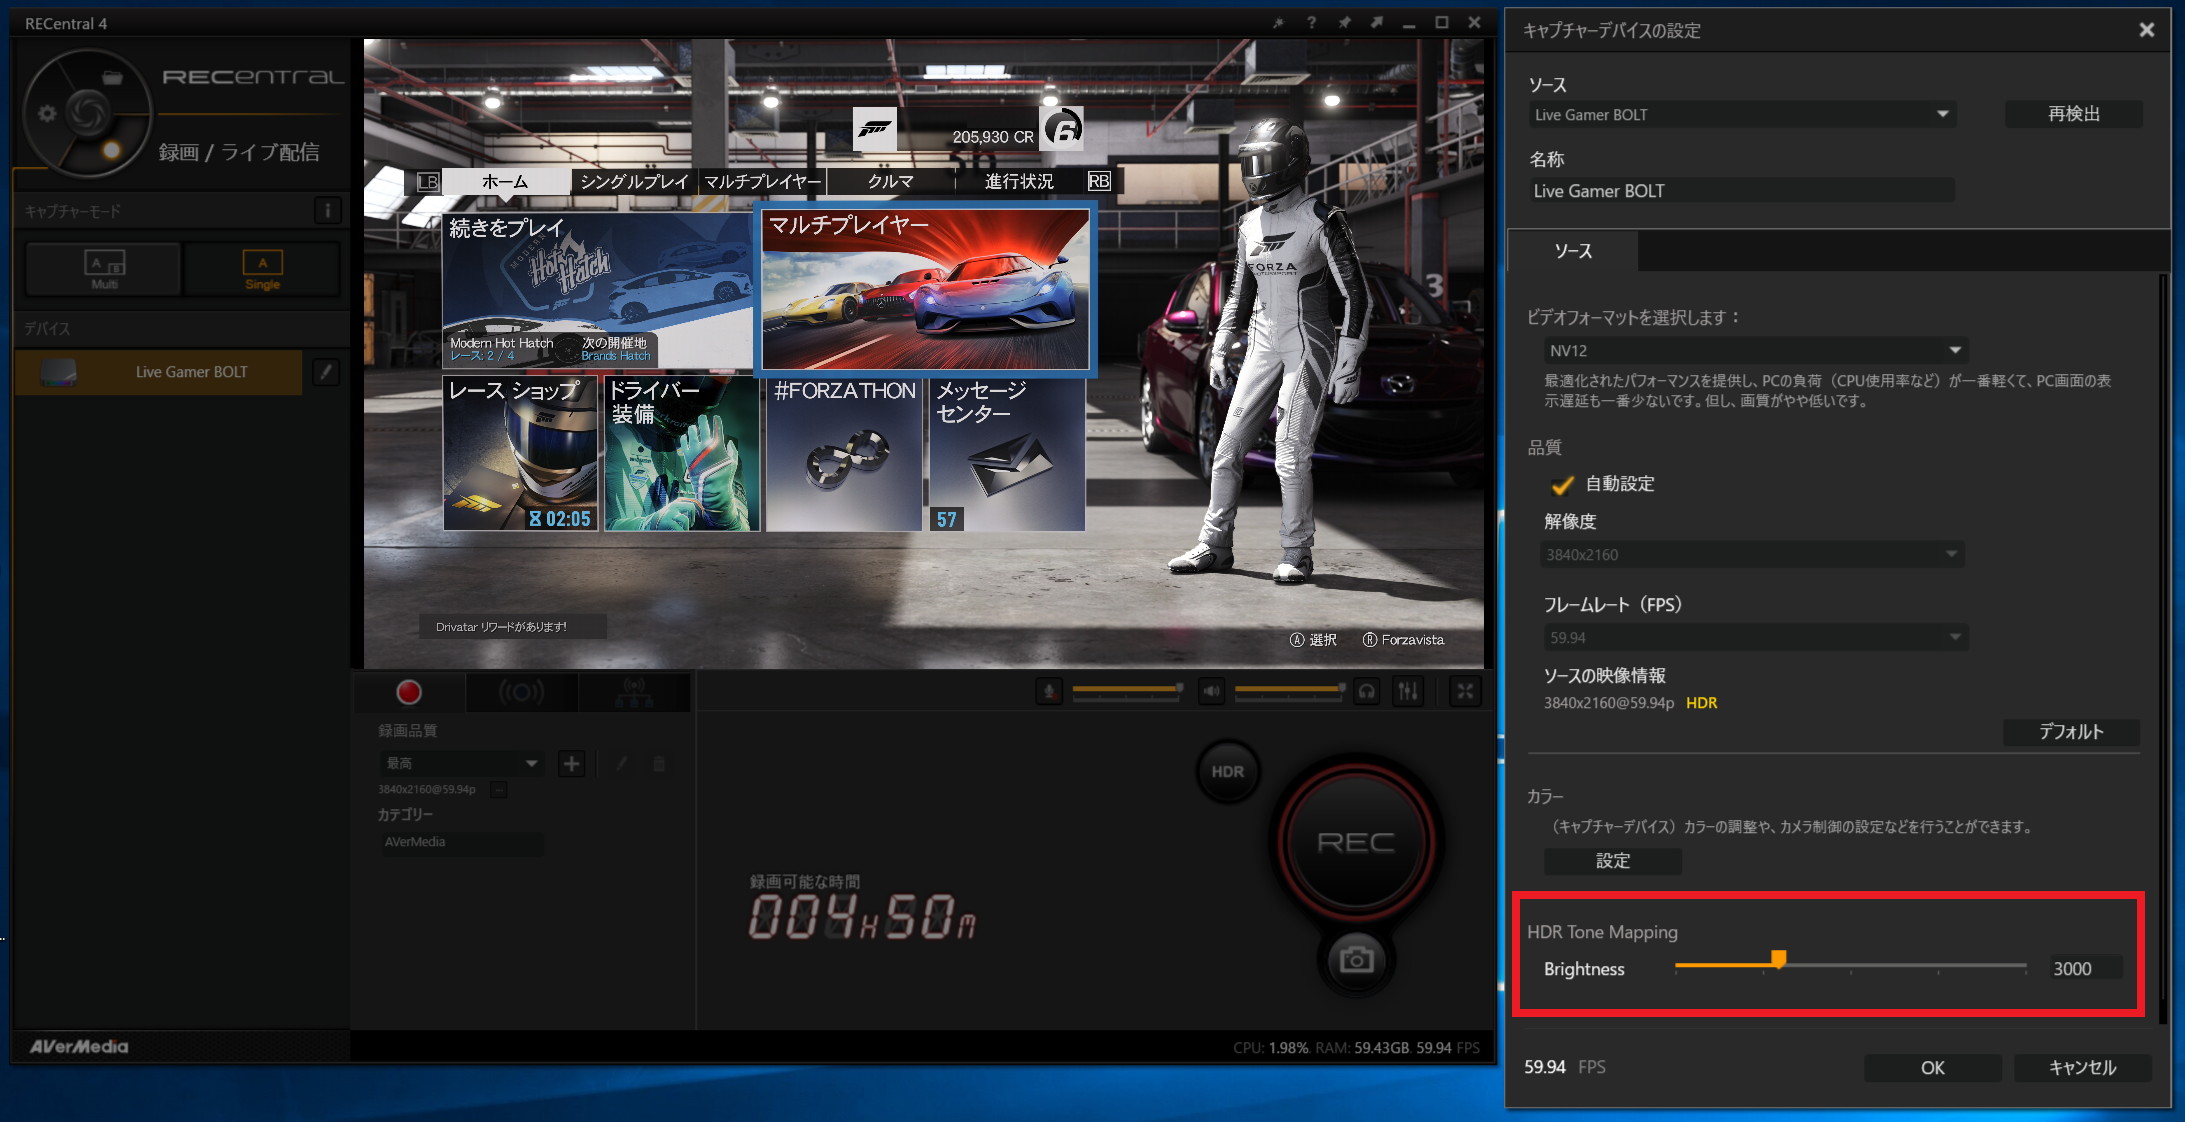Switch to the multi-stream network mode tab
Image resolution: width=2185 pixels, height=1122 pixels.
point(634,692)
